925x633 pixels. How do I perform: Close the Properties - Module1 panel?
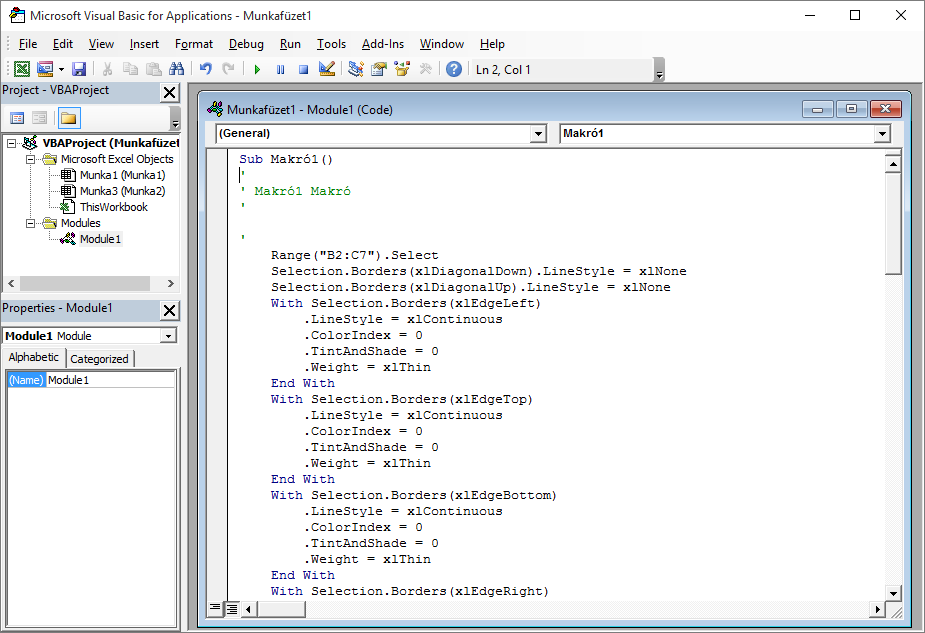[169, 310]
